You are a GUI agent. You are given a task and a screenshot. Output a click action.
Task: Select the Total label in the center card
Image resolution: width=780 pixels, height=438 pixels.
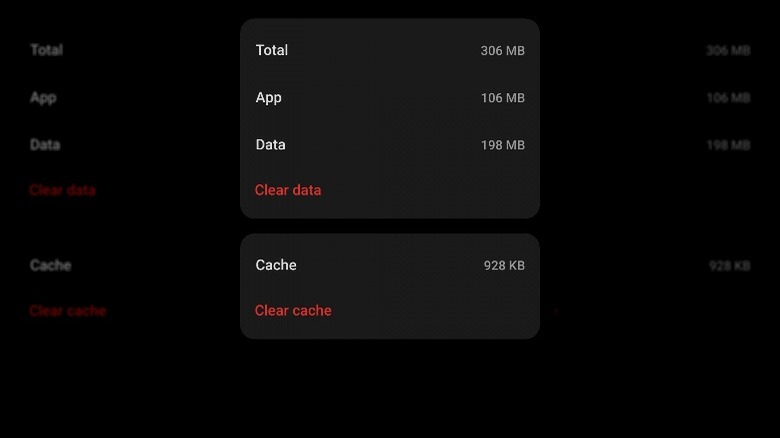click(272, 50)
